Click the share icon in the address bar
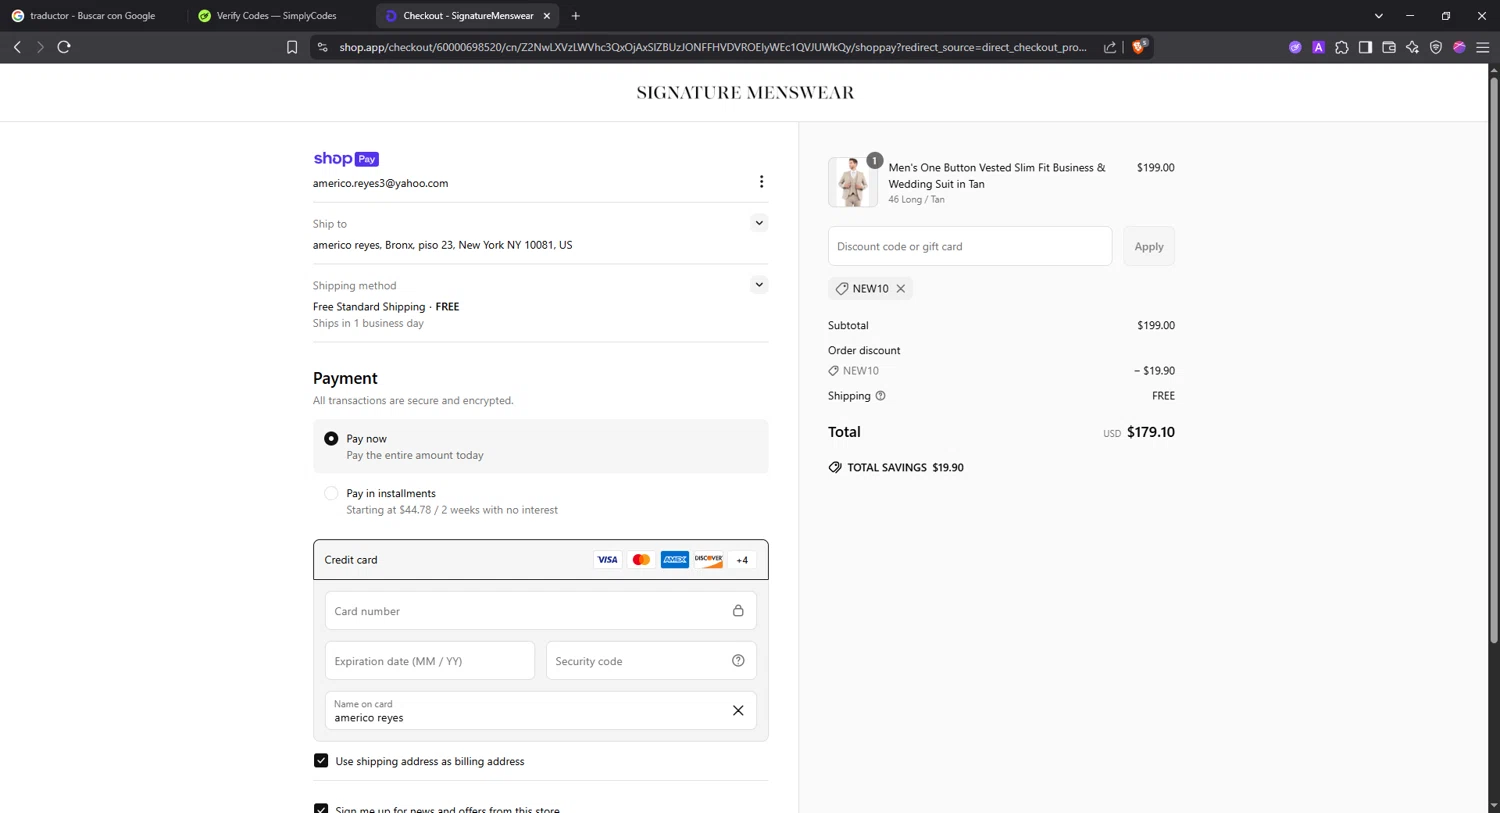Screen dimensions: 1500x813 1110,47
